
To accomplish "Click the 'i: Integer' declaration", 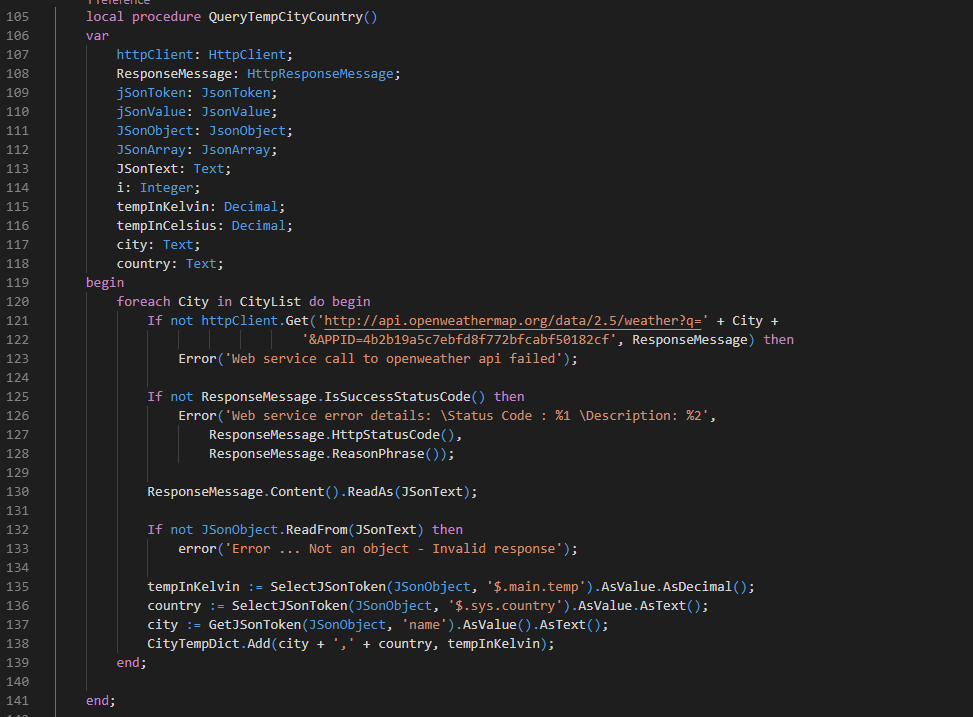I will point(158,188).
